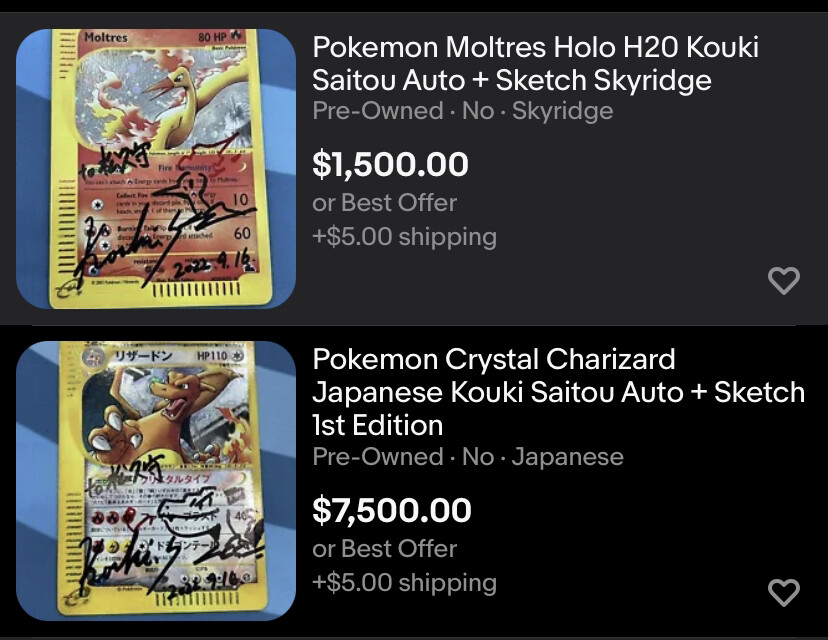
Task: Tap 'or Best Offer' under the Charizard price
Action: [384, 549]
